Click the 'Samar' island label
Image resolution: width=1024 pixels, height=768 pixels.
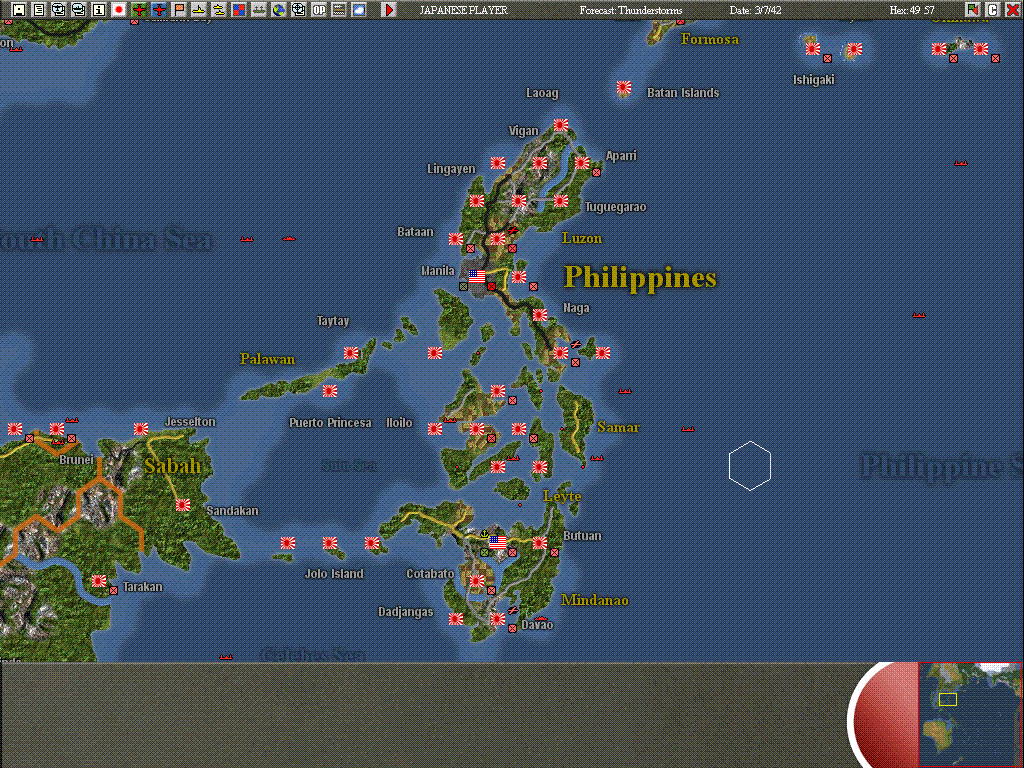(618, 427)
